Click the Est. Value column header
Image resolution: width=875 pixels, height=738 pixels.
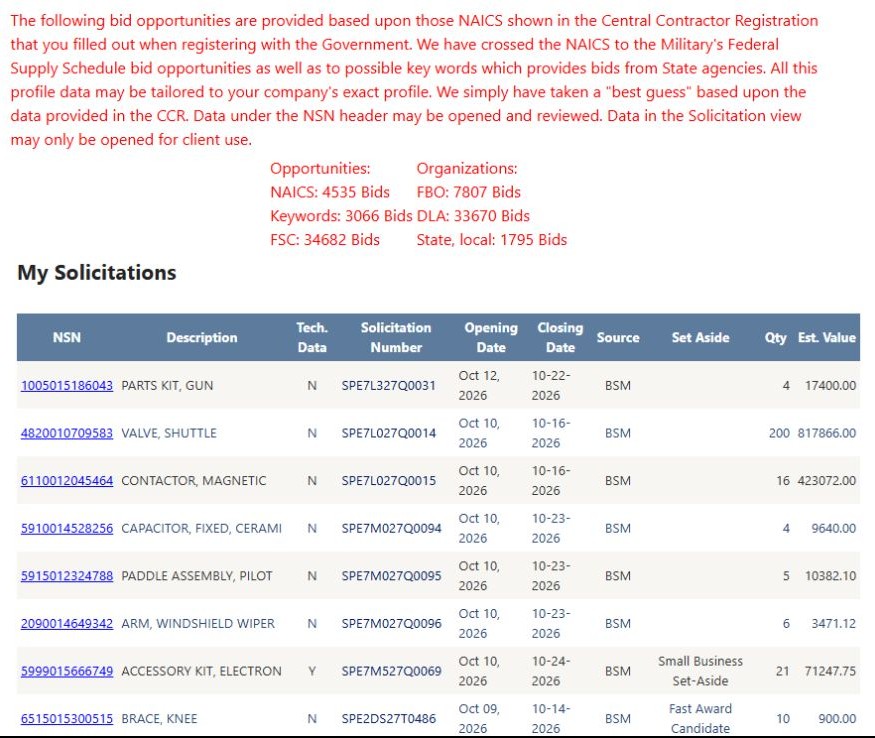tap(826, 337)
